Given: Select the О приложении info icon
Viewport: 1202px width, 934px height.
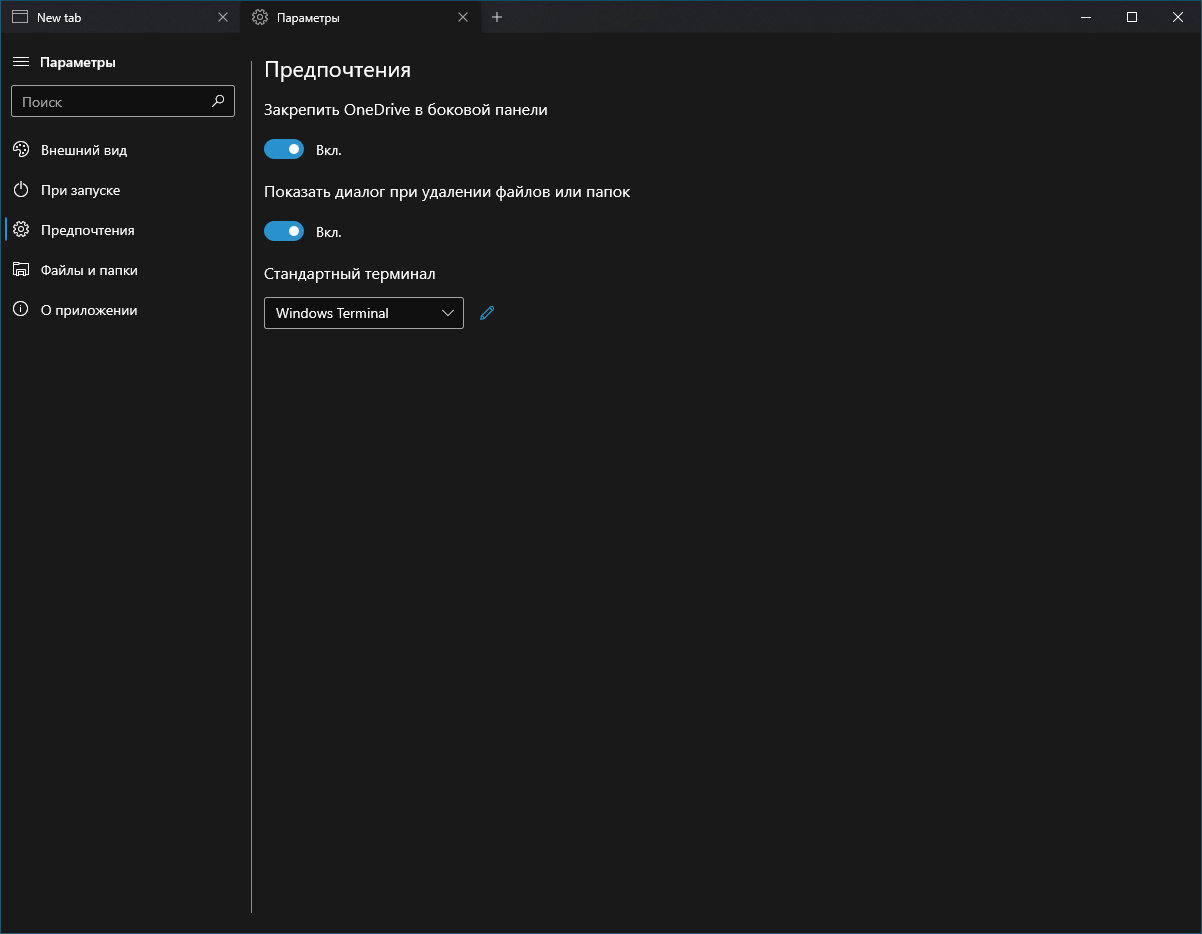Looking at the screenshot, I should coord(21,309).
